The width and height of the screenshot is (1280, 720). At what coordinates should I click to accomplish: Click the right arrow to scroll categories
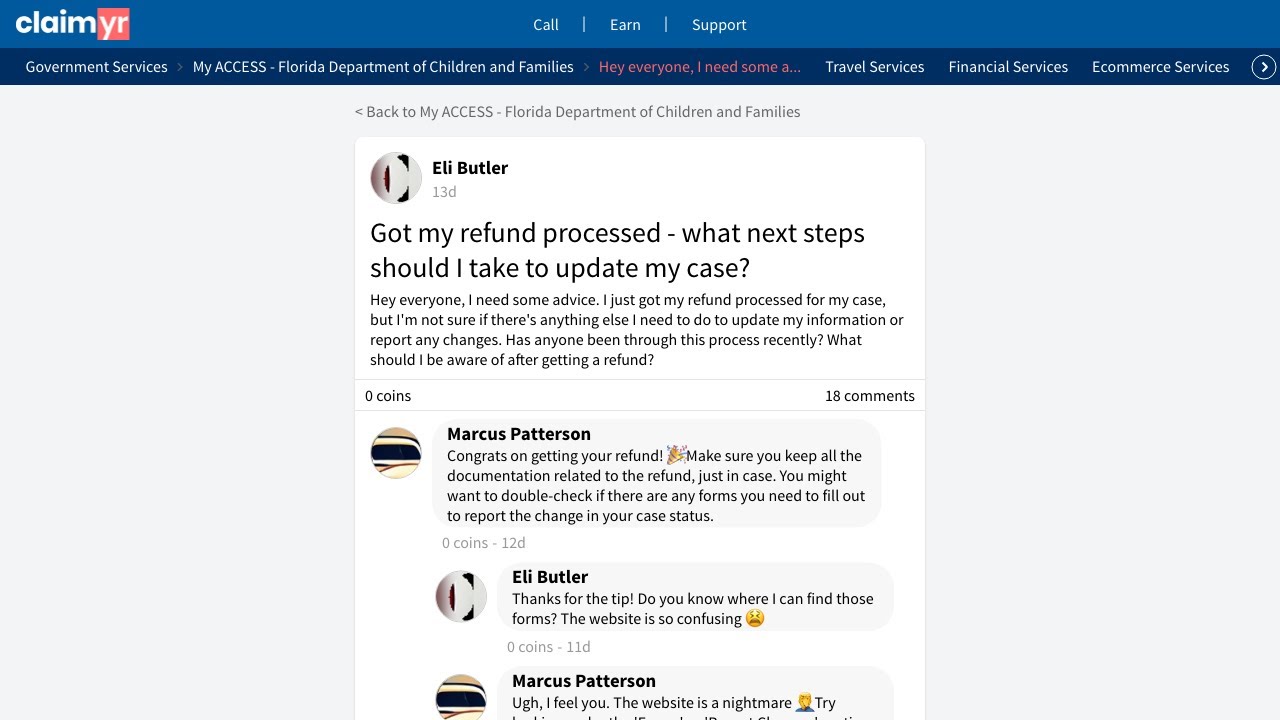click(x=1264, y=67)
